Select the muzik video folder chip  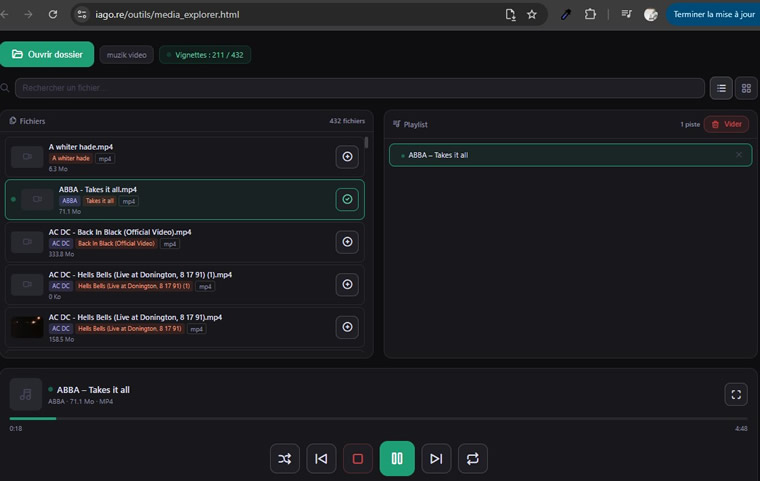coord(127,55)
